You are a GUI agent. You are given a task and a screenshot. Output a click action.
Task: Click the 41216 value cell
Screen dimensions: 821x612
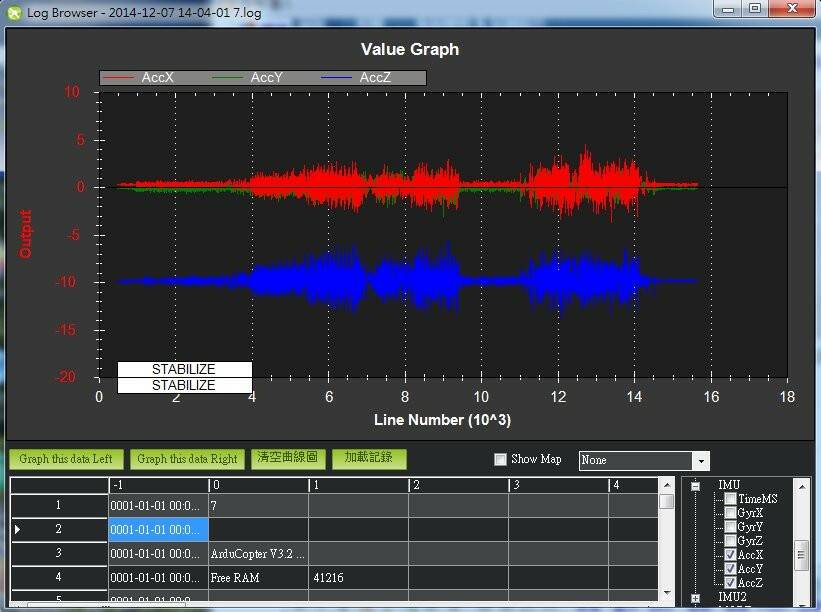pos(359,578)
